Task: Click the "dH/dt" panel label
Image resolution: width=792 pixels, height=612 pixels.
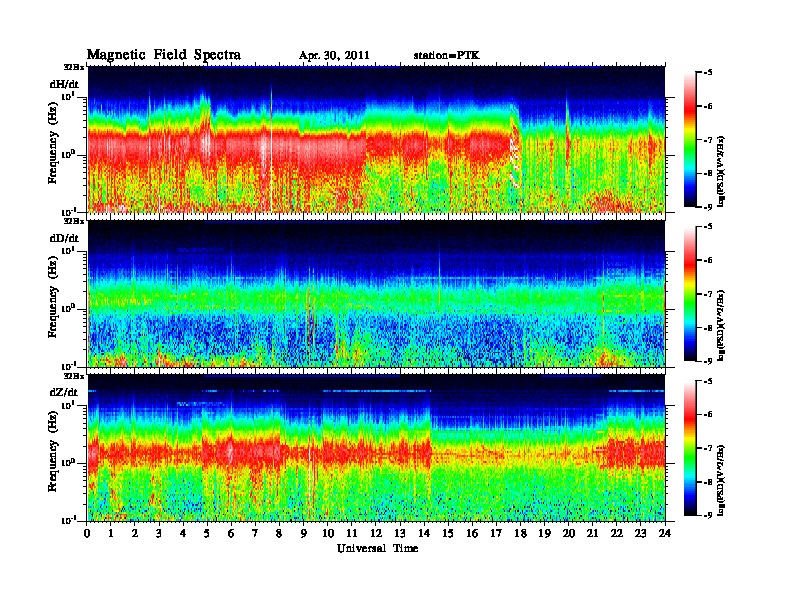Action: pyautogui.click(x=64, y=84)
